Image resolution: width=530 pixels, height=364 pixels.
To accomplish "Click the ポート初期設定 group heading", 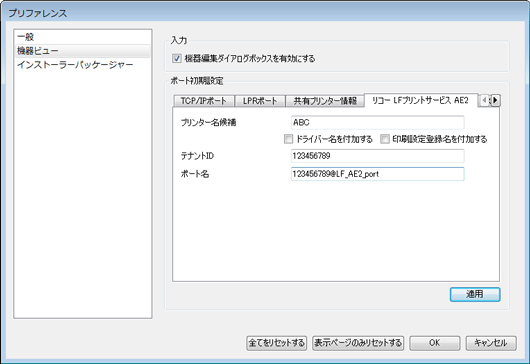I will point(197,81).
